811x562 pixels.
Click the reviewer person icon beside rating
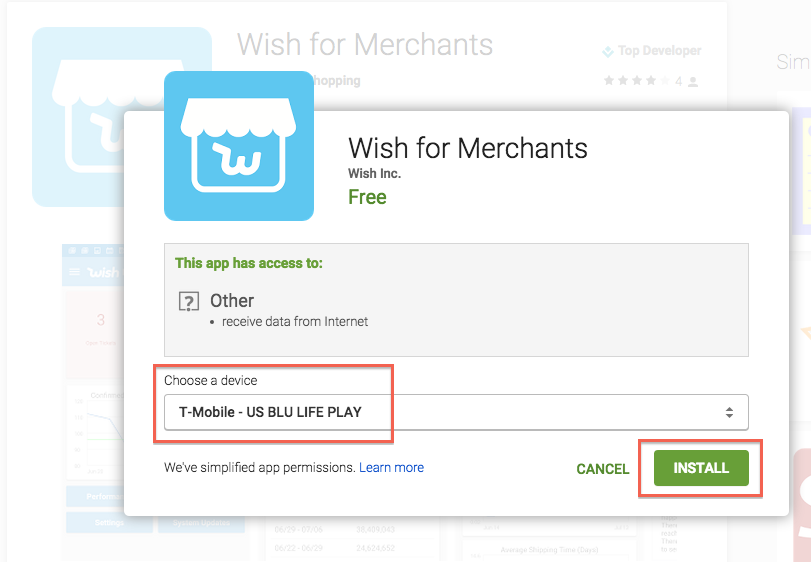coord(694,82)
